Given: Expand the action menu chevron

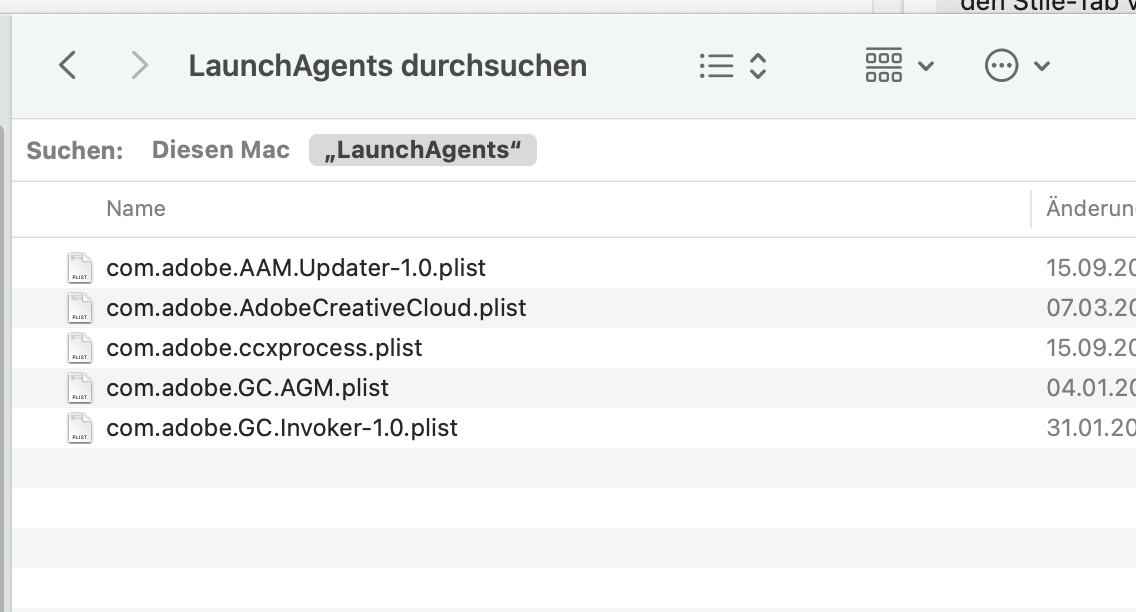Looking at the screenshot, I should coord(1042,66).
